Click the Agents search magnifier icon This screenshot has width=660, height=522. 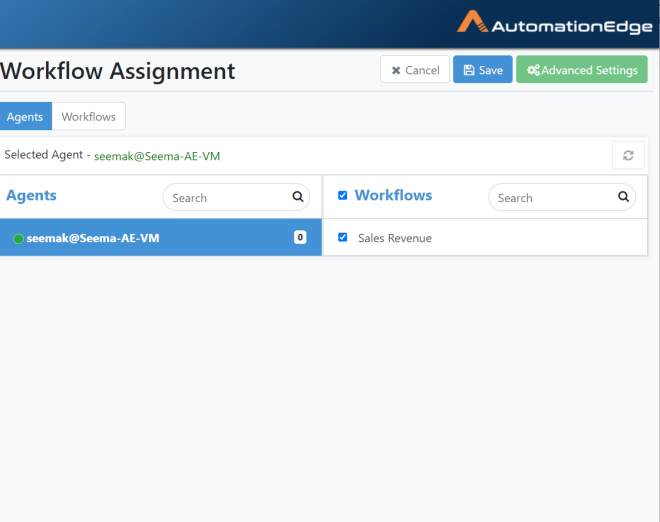[298, 197]
